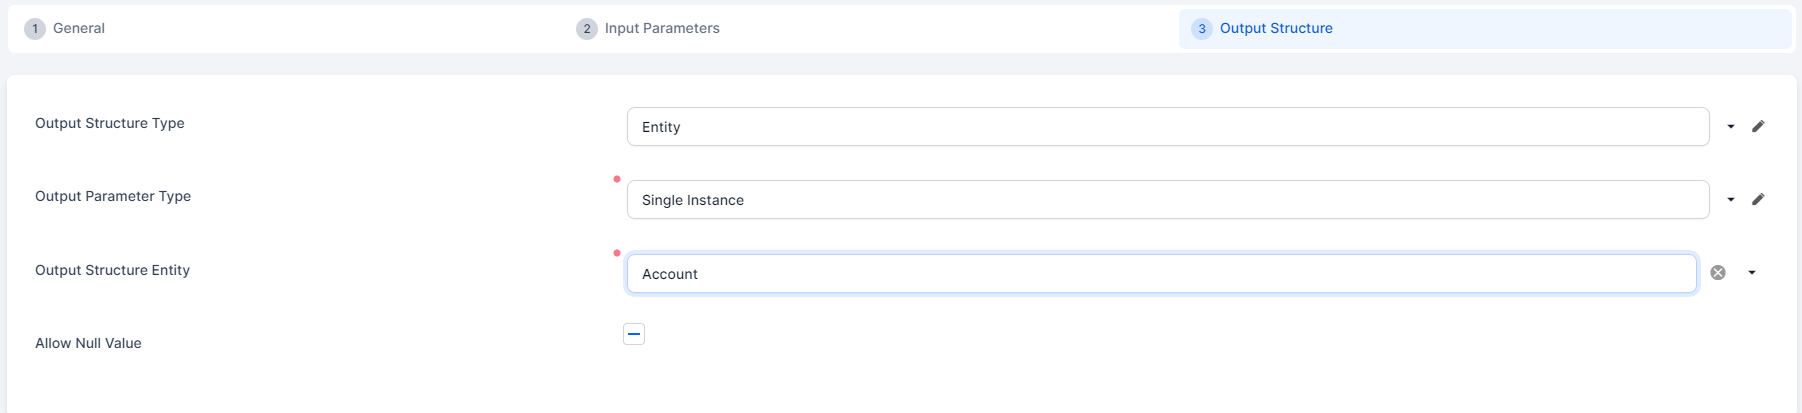Click the pencil icon for Output Structure Type
1802x413 pixels.
pos(1758,126)
